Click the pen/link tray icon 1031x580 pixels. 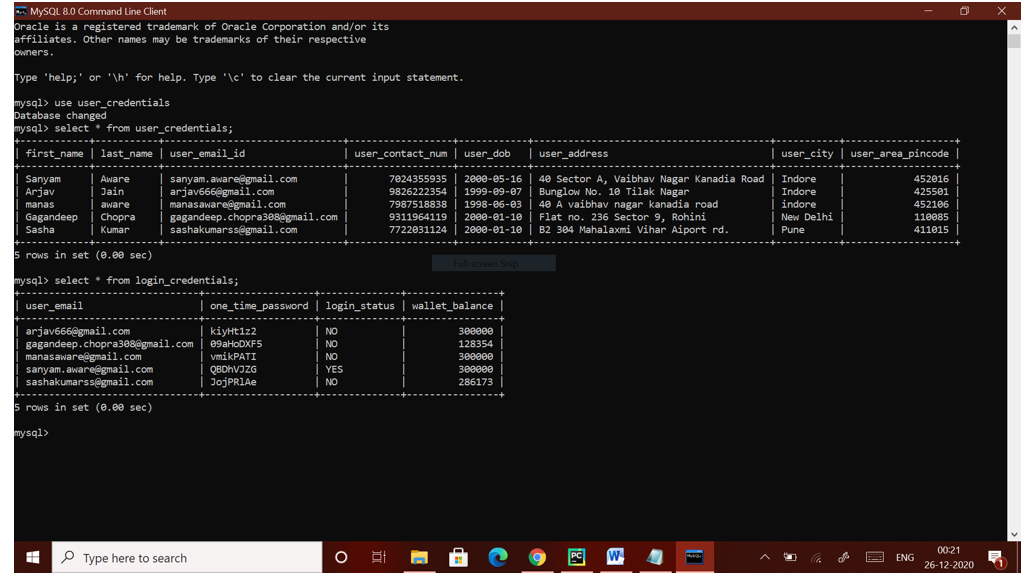844,558
